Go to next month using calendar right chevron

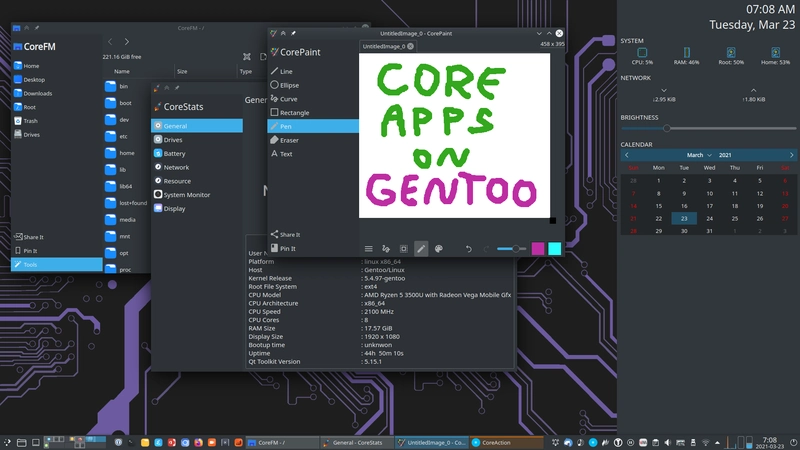coord(791,155)
